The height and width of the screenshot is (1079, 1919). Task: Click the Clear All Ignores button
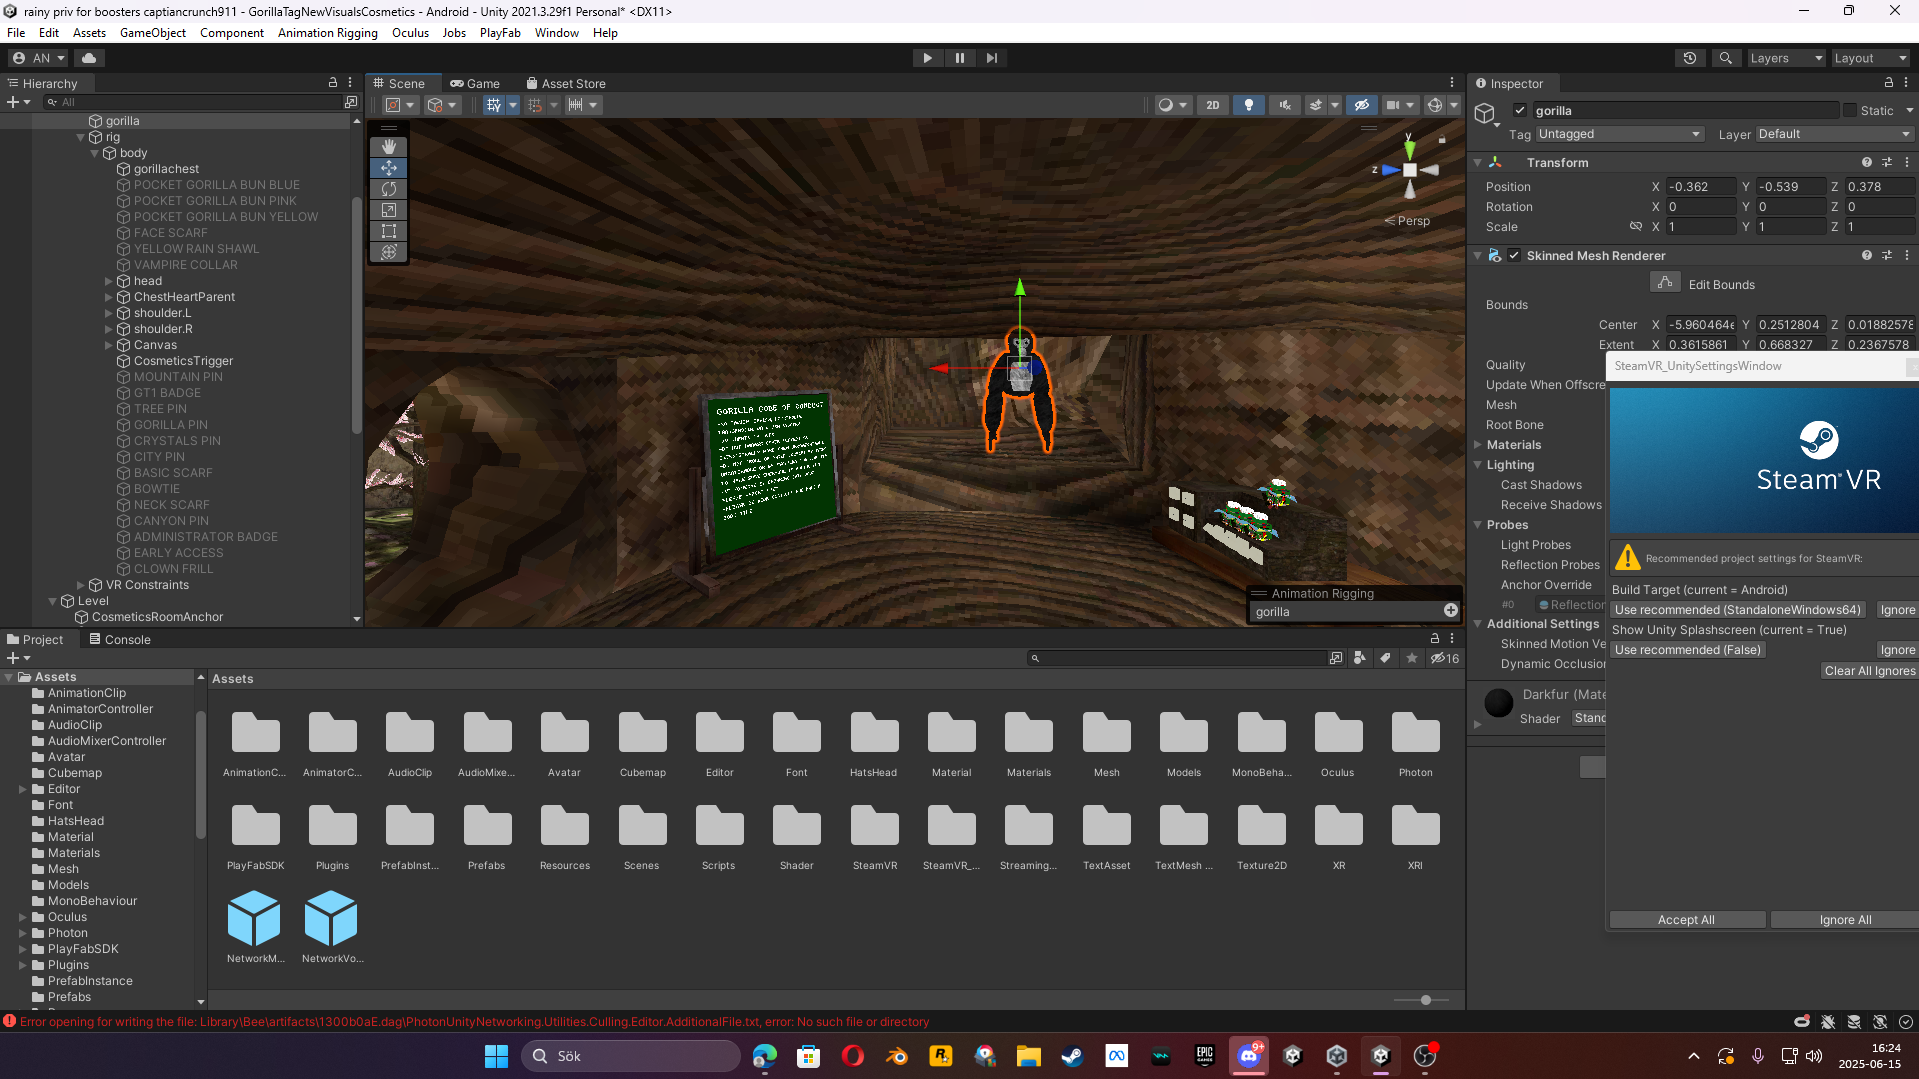1869,671
